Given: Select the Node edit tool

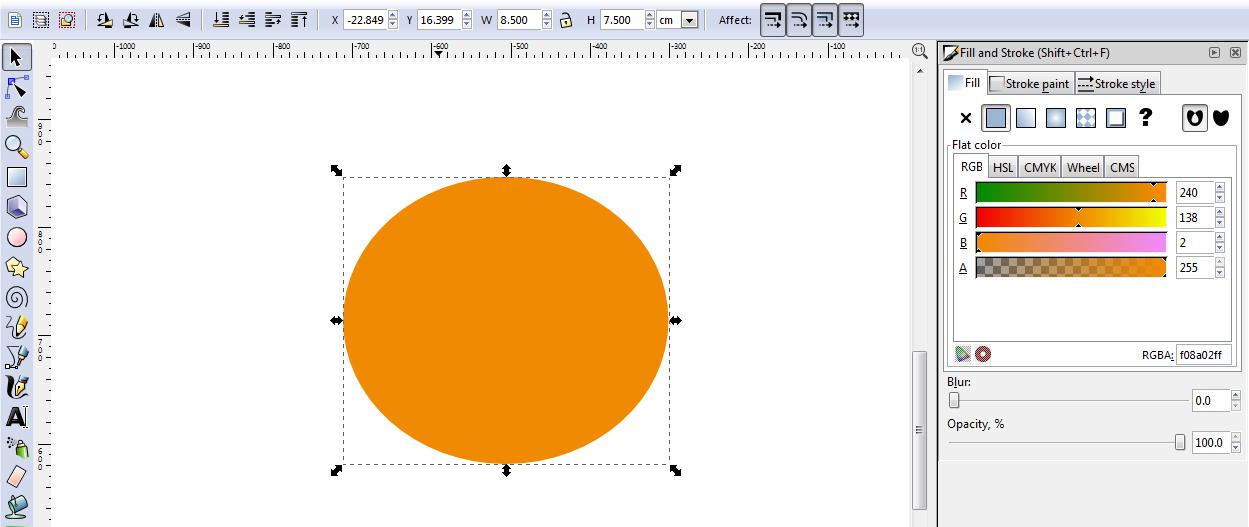Looking at the screenshot, I should (17, 87).
